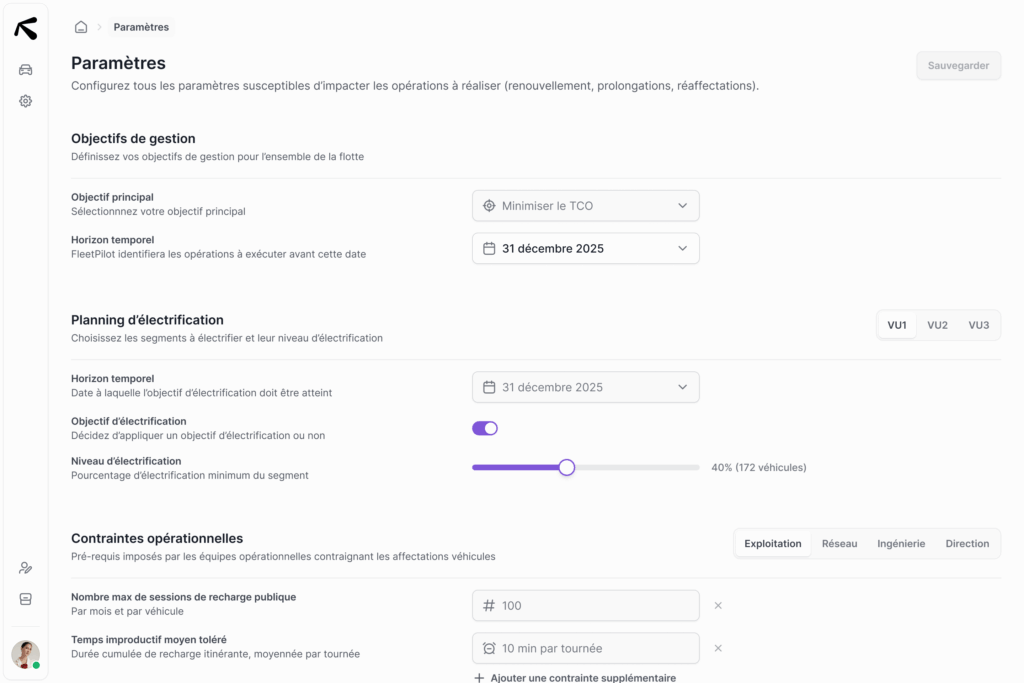Viewport: 1024px width, 683px height.
Task: Open the electrification horizon date dropdown
Action: (585, 387)
